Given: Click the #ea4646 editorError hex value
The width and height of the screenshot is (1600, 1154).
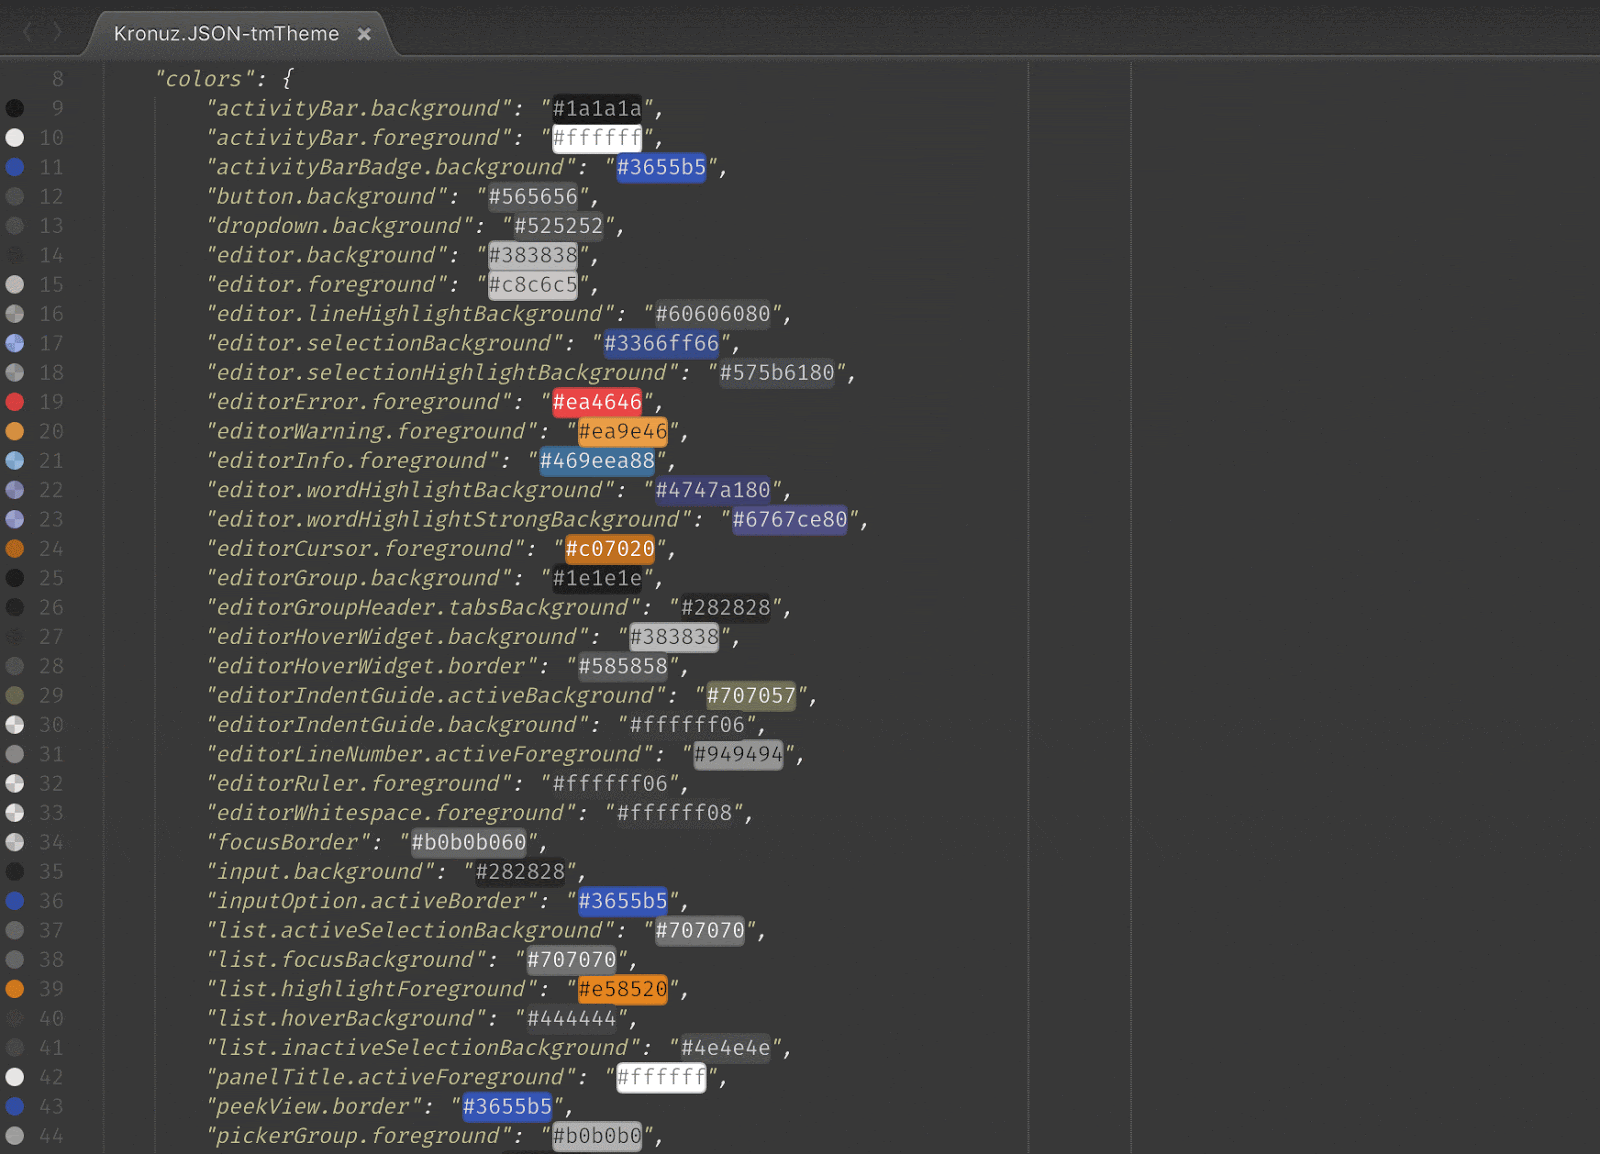Looking at the screenshot, I should click(x=597, y=402).
